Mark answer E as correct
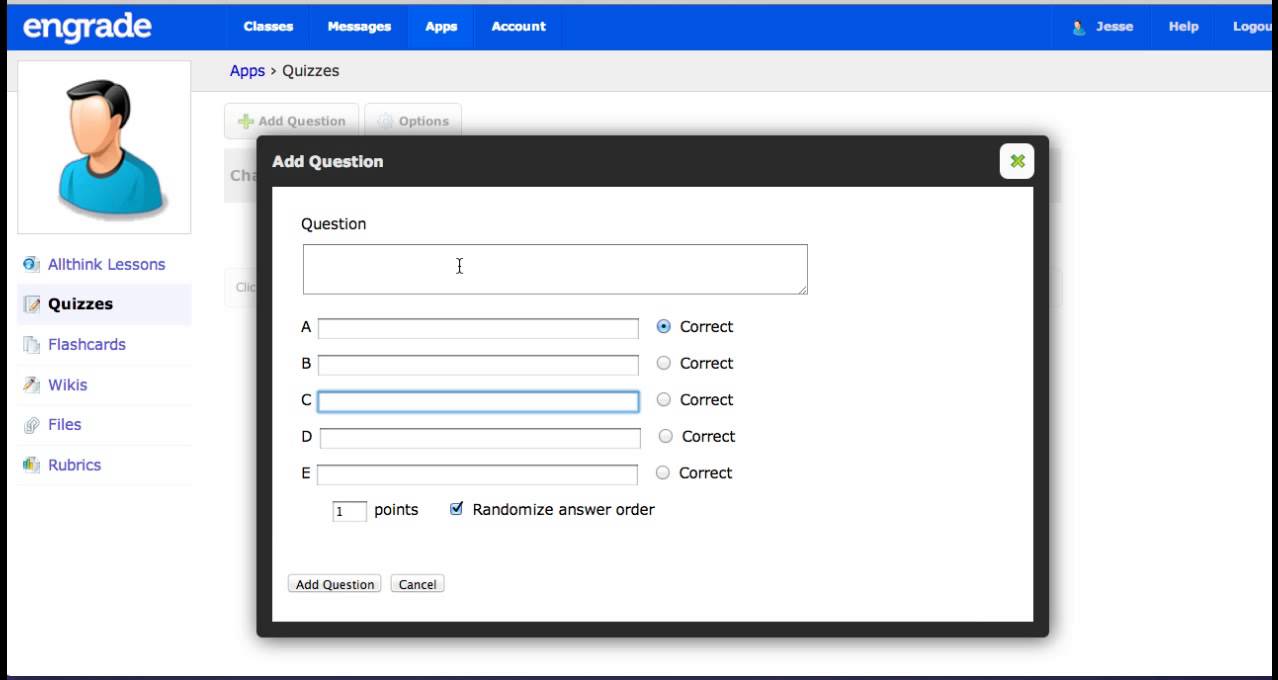The height and width of the screenshot is (680, 1278). point(663,473)
